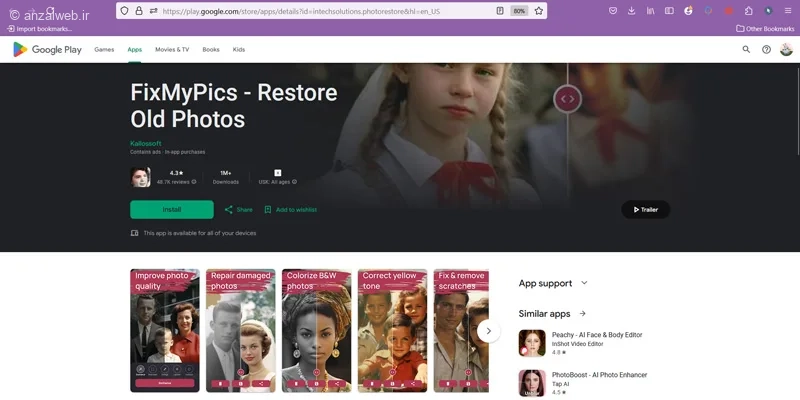
Task: Go to the Books tab
Action: click(211, 49)
